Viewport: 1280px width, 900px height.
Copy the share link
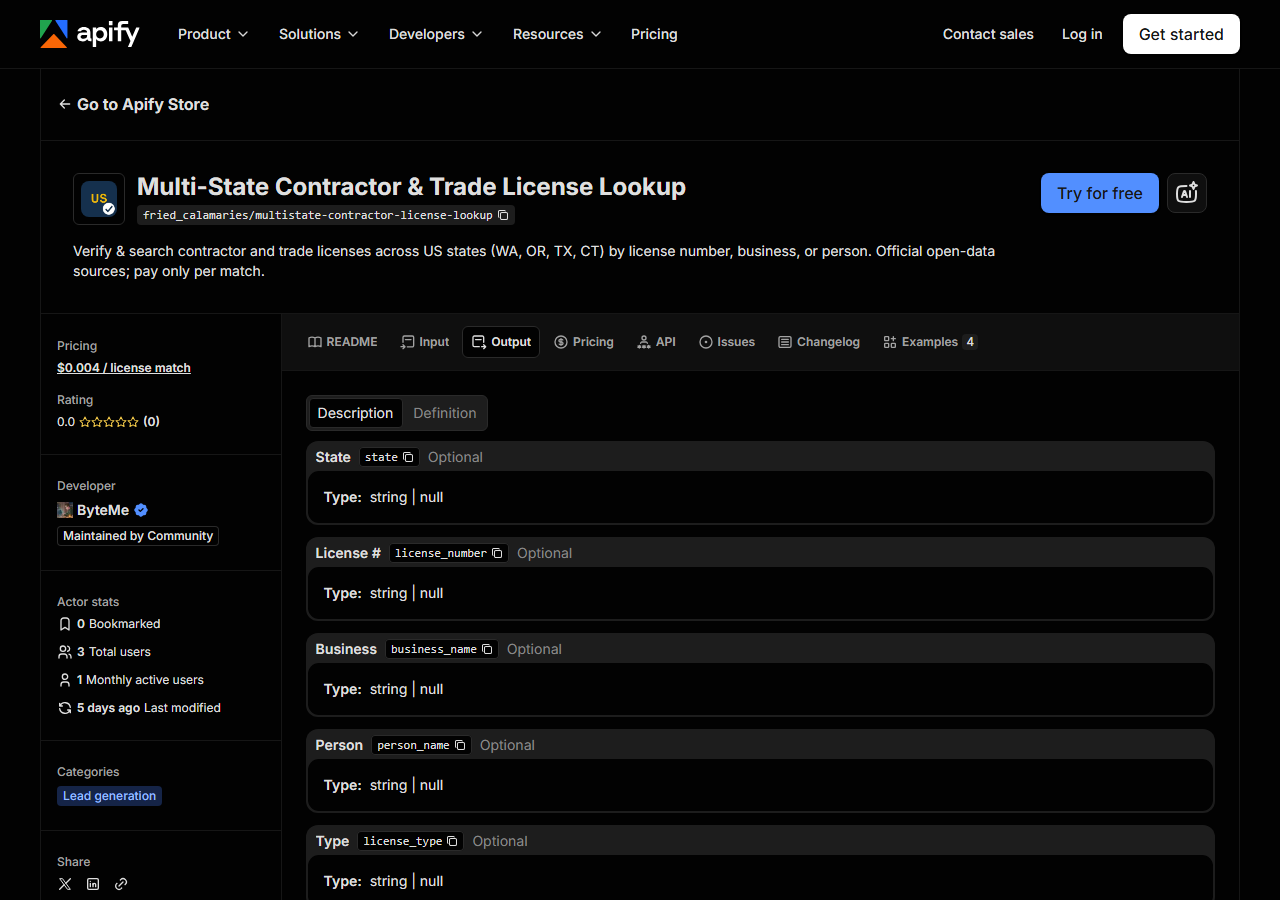[x=121, y=884]
